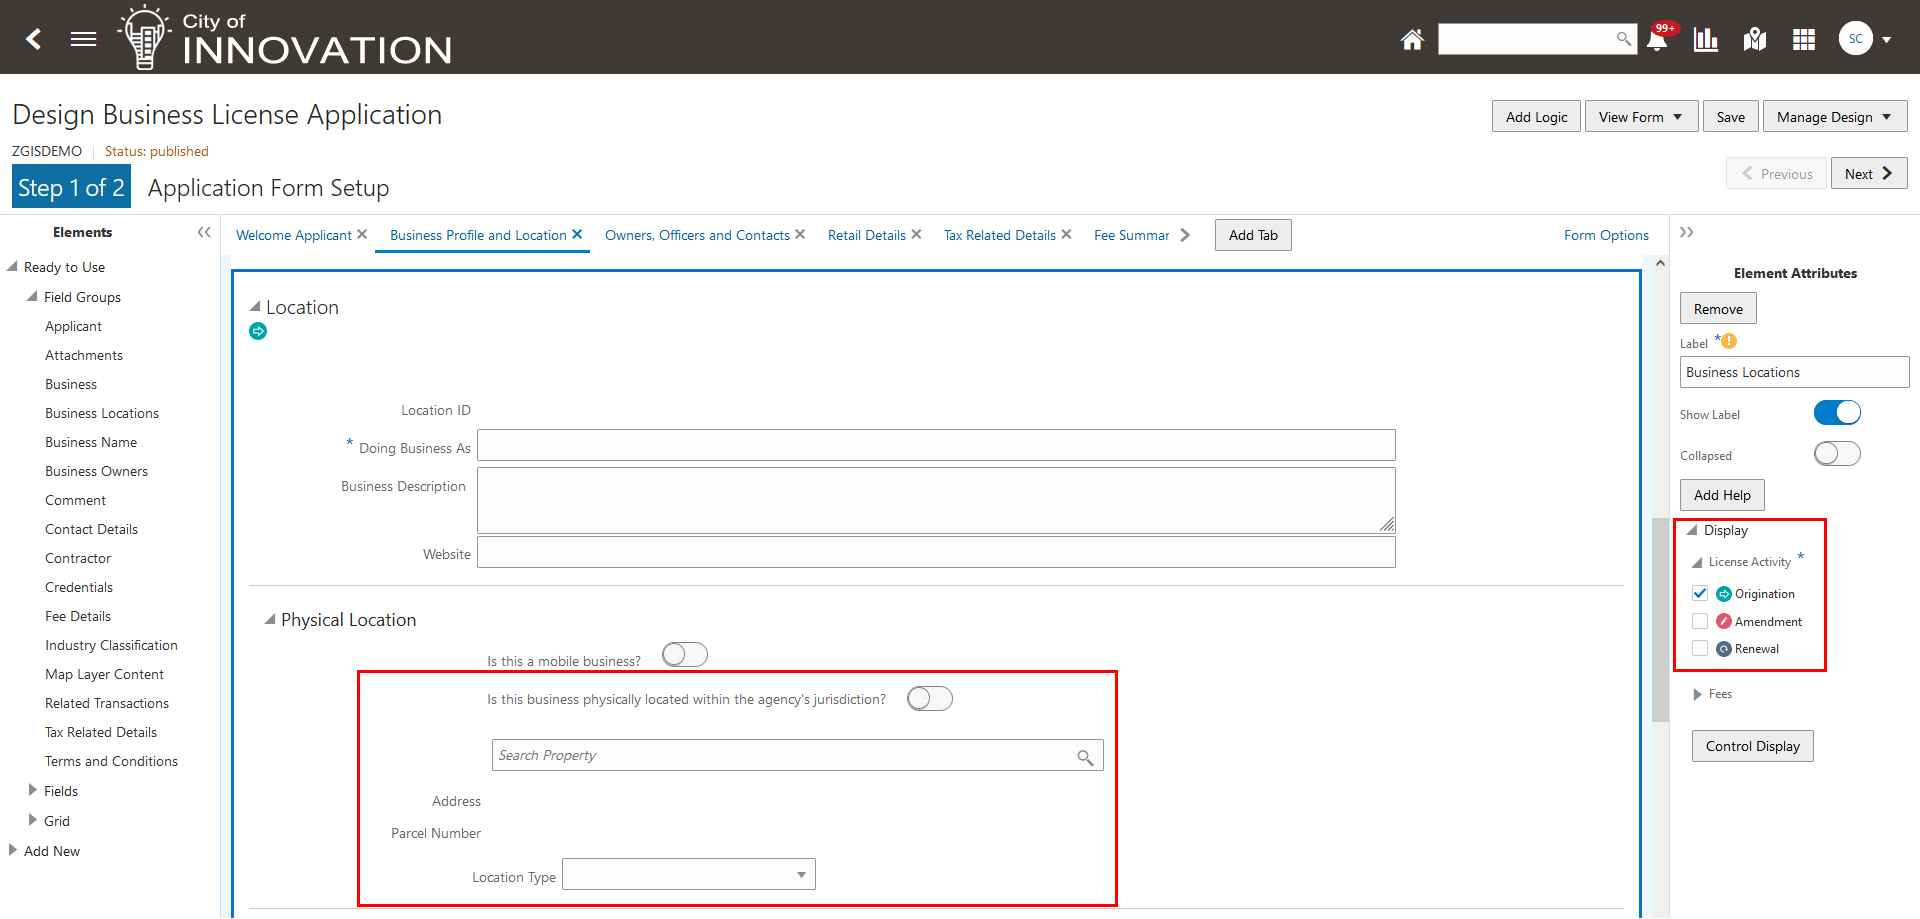Image resolution: width=1920 pixels, height=919 pixels.
Task: Click the Control Display button
Action: [1752, 746]
